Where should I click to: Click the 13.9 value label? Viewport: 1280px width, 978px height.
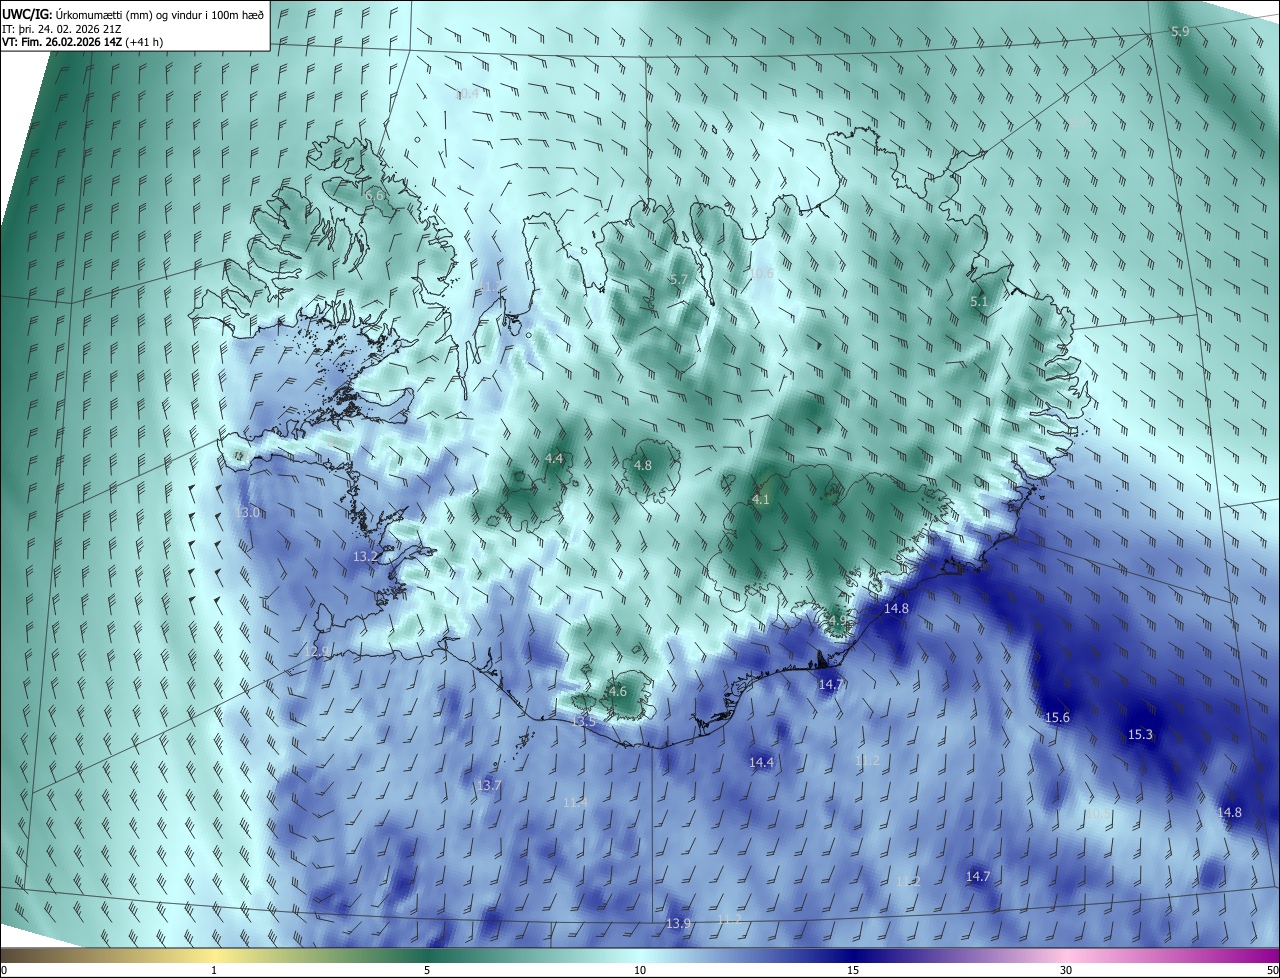678,923
